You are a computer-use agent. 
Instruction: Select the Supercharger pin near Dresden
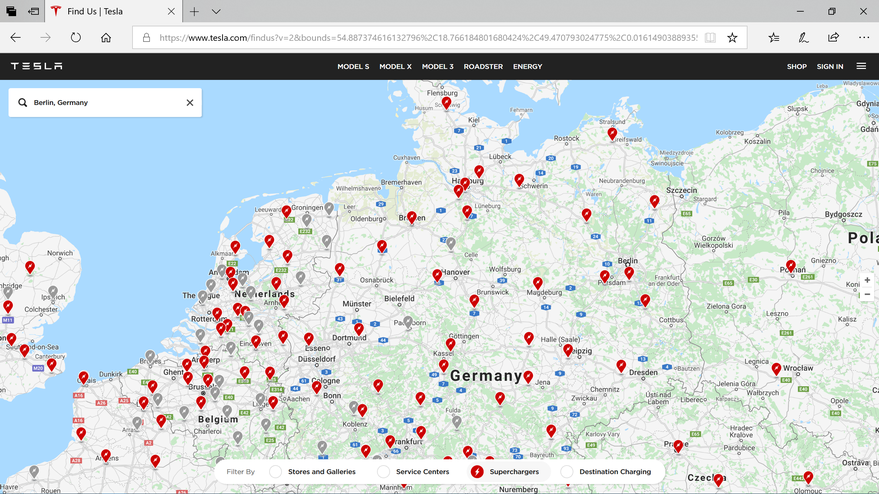click(x=621, y=366)
